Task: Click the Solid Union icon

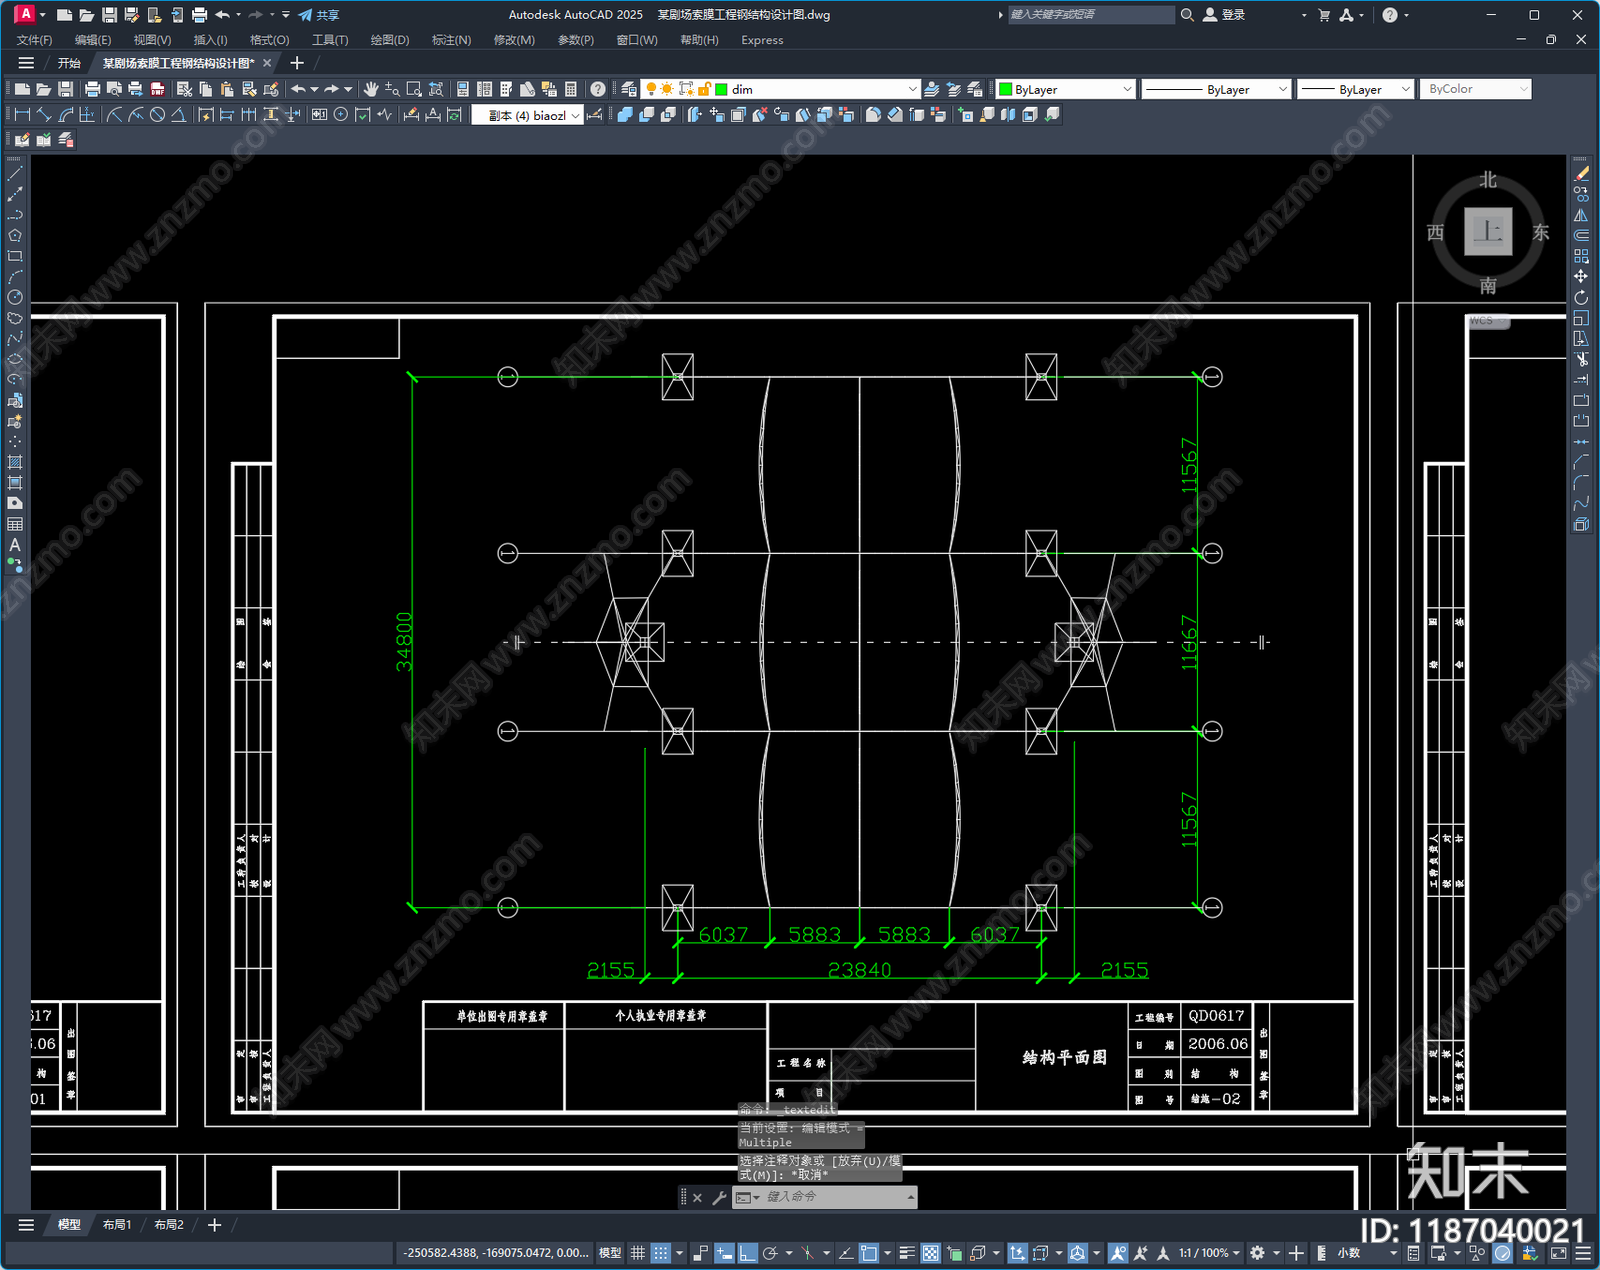Action: (625, 115)
